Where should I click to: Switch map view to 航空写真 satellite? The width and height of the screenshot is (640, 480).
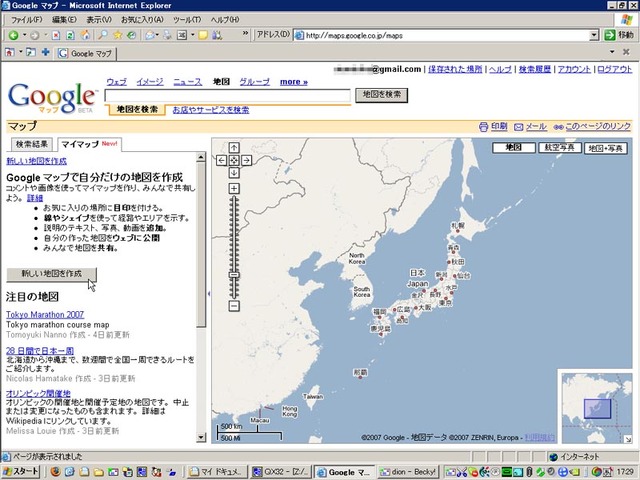[x=559, y=148]
